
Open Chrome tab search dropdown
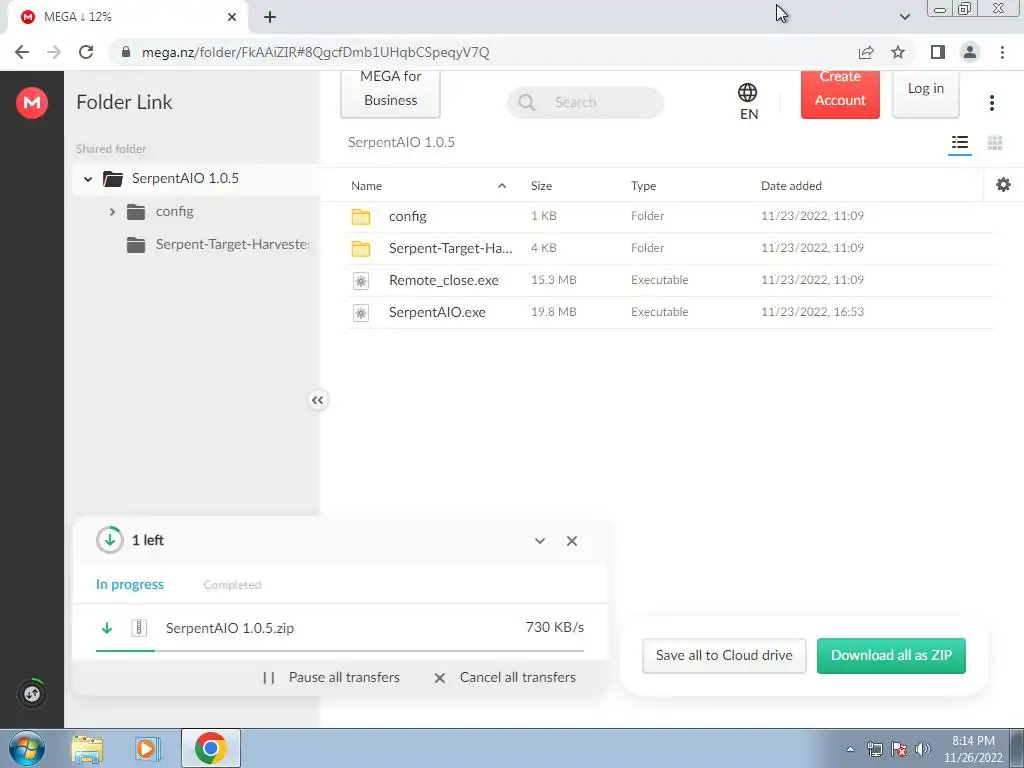[904, 17]
